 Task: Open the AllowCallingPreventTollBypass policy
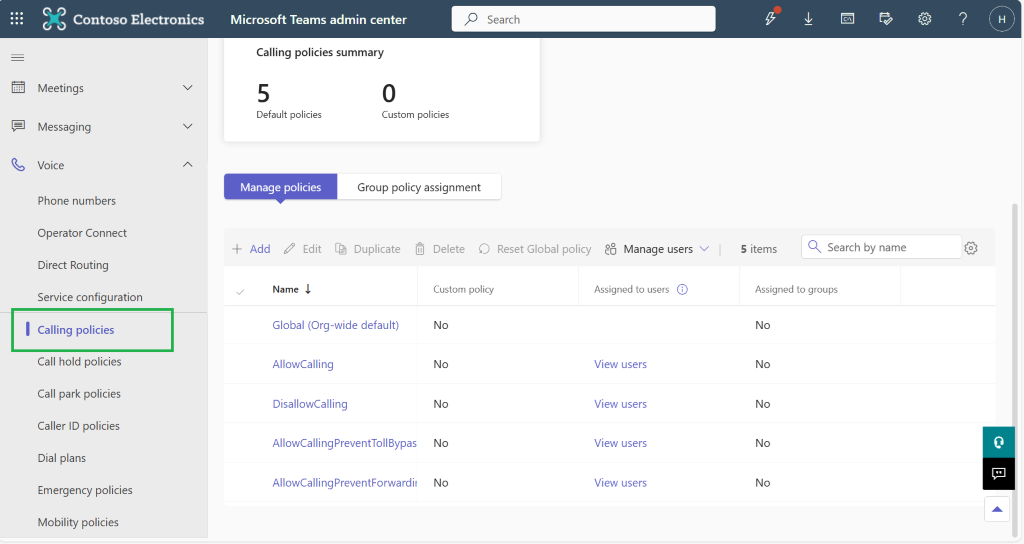click(x=344, y=443)
